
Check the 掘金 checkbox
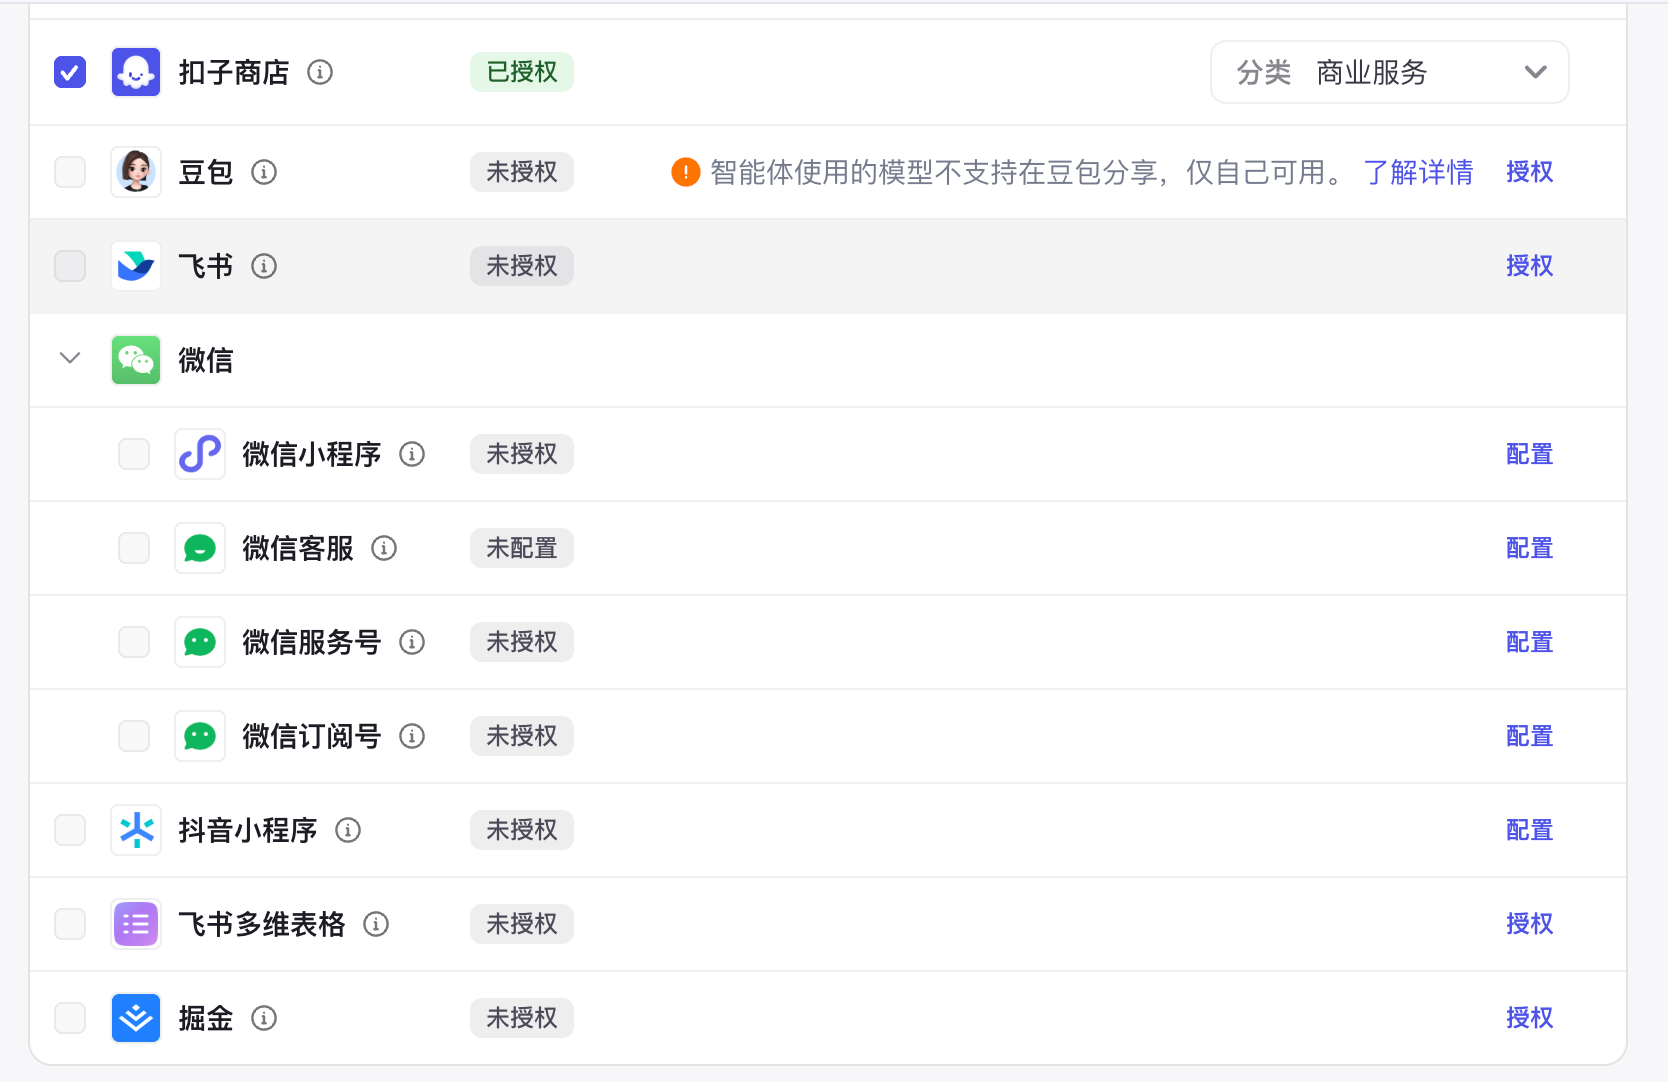pos(70,1018)
